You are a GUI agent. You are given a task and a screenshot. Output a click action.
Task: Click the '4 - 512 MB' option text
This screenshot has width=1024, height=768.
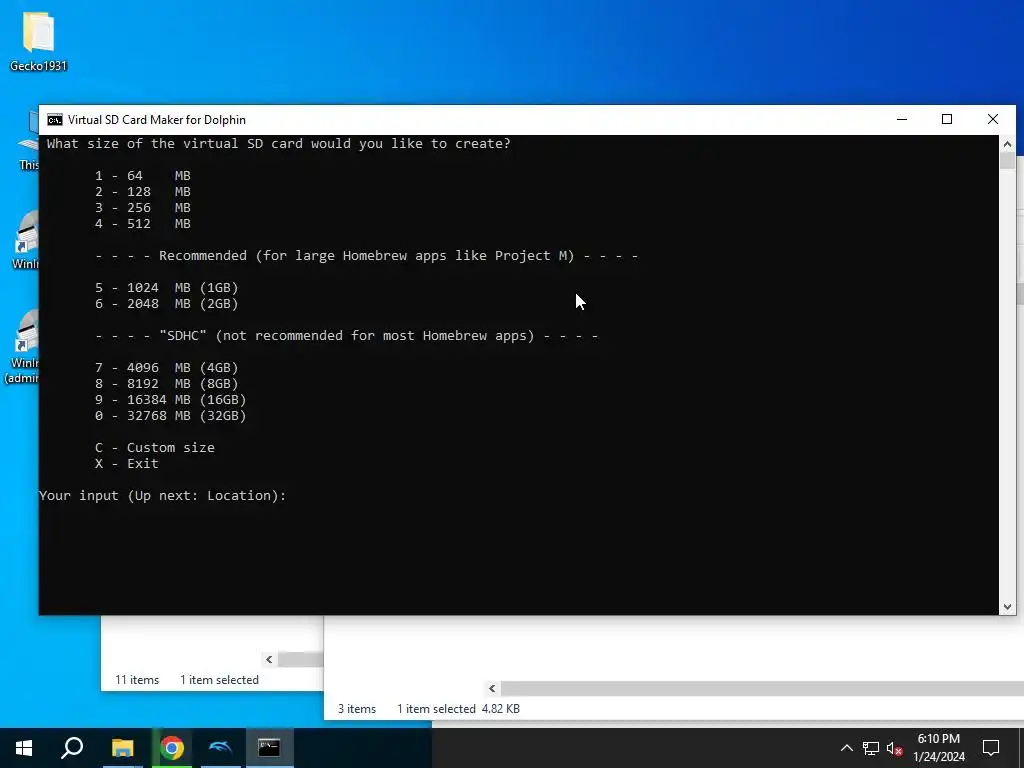142,223
